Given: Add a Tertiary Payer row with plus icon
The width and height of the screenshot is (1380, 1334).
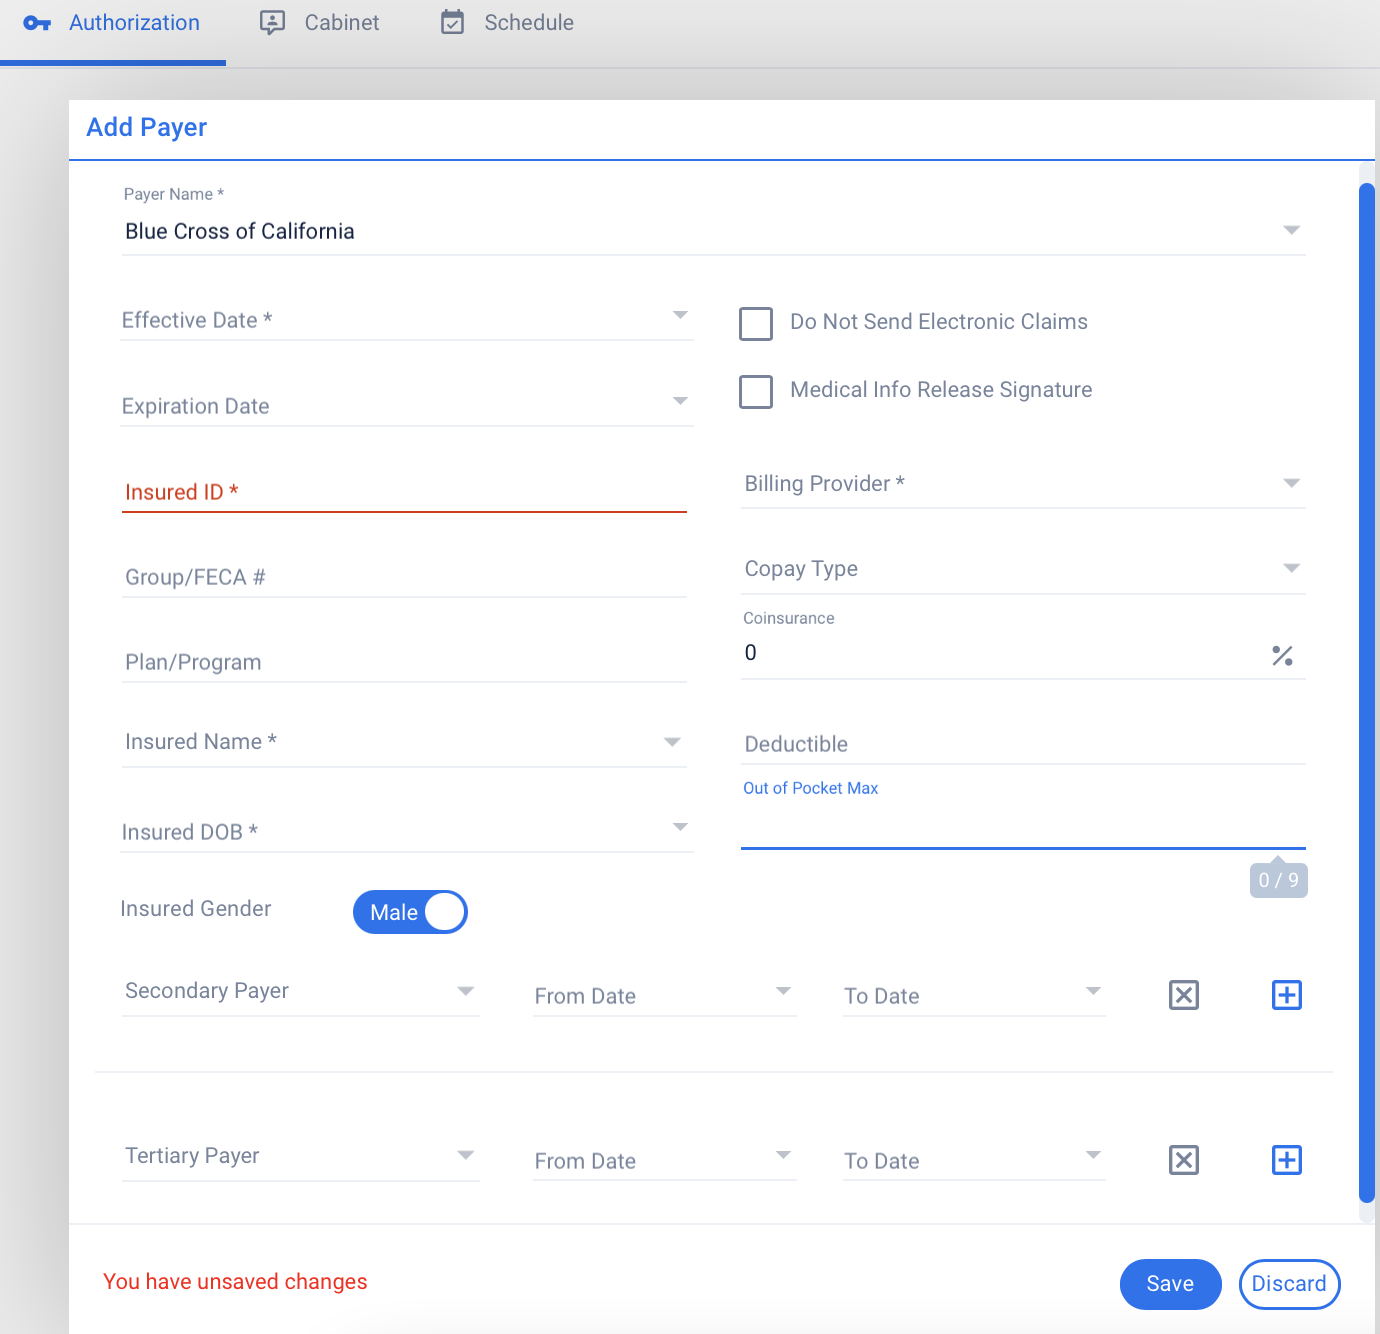Looking at the screenshot, I should 1287,1160.
